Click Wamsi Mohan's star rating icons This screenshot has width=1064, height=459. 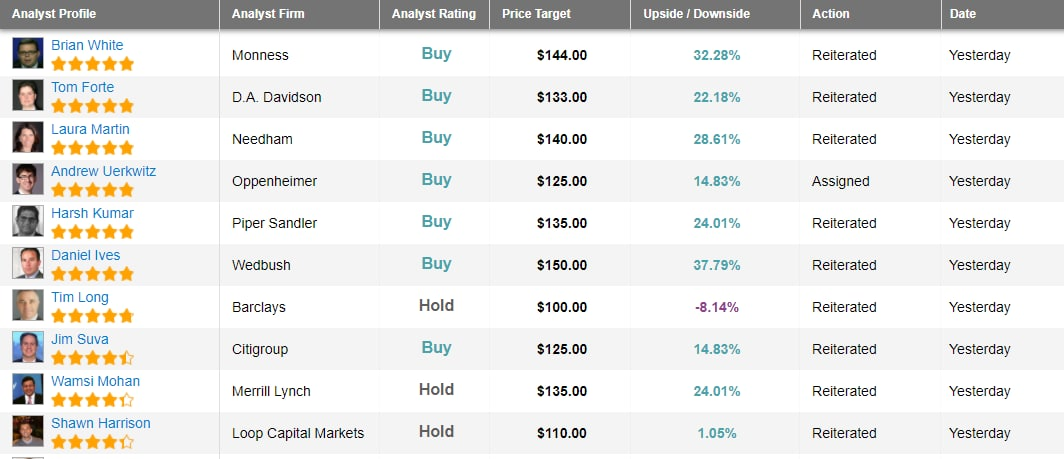click(x=92, y=400)
